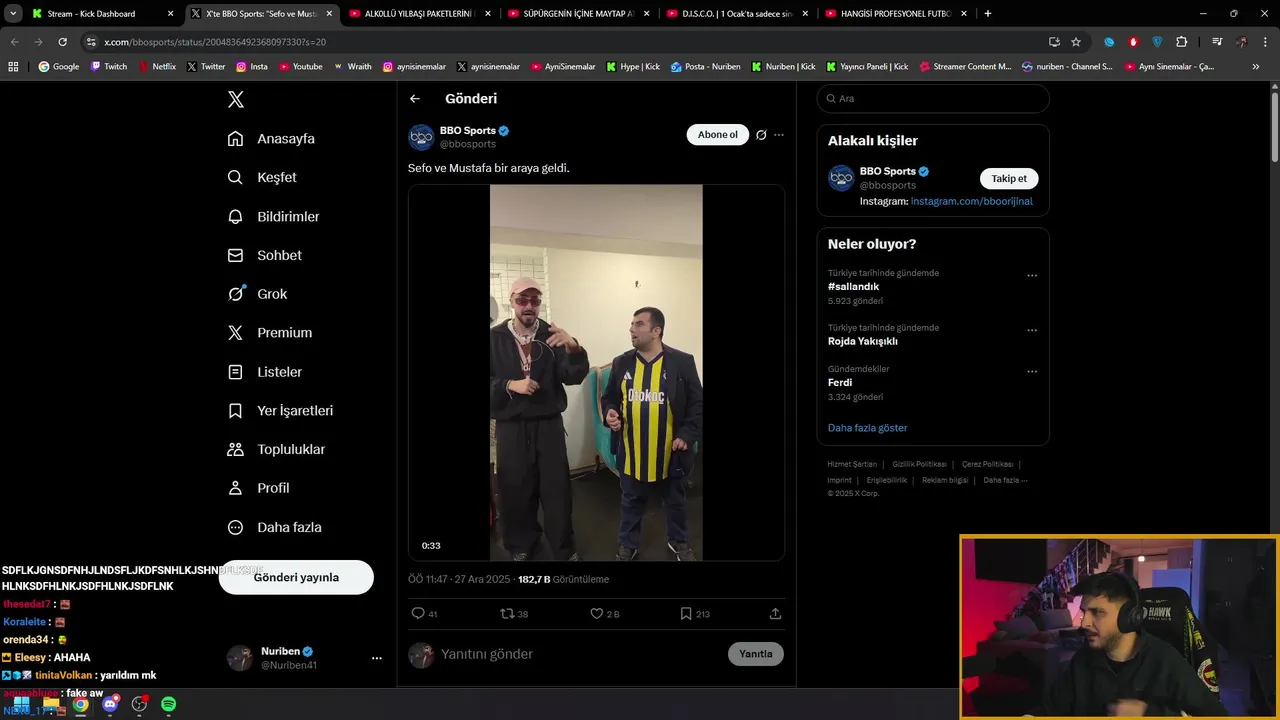Follow BBO Sports with Takip et
Viewport: 1280px width, 720px height.
coord(1009,178)
